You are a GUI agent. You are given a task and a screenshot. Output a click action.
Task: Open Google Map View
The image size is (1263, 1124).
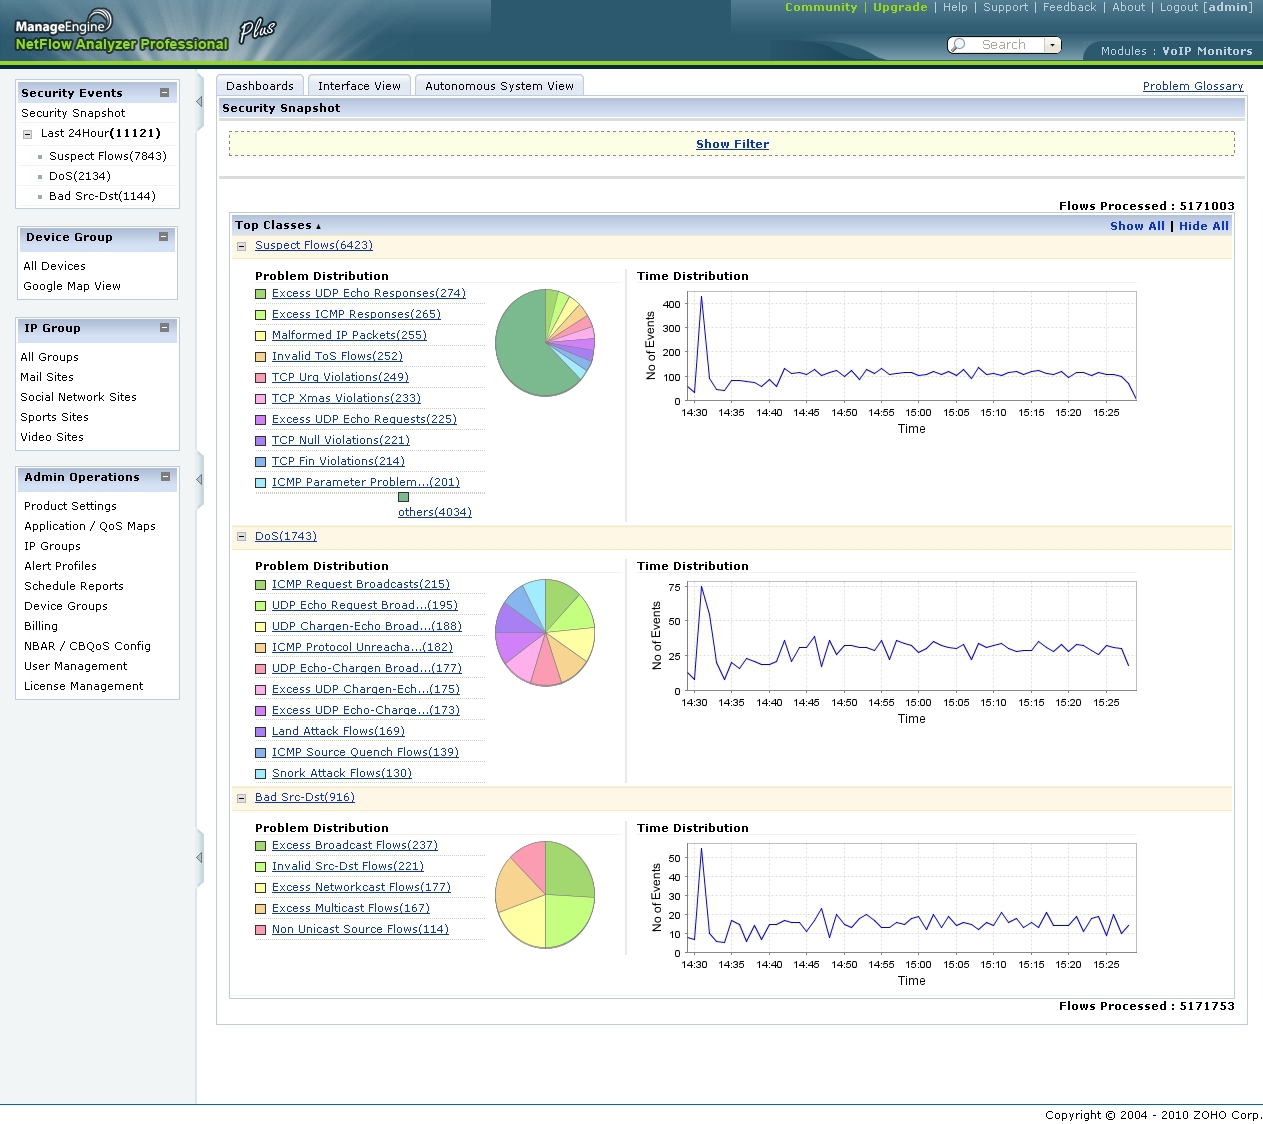pyautogui.click(x=72, y=286)
